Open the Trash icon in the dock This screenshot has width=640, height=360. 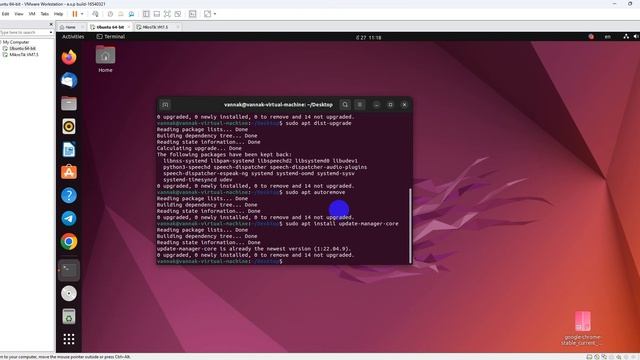[x=69, y=316]
